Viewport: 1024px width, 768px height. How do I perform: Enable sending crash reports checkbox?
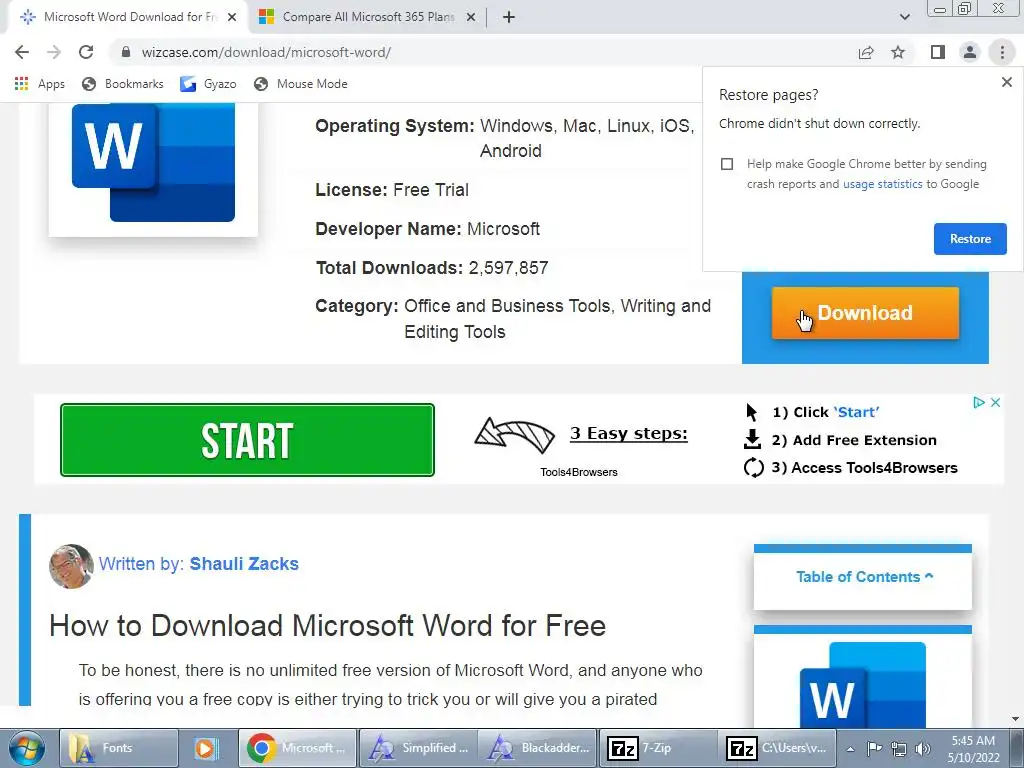pos(727,164)
